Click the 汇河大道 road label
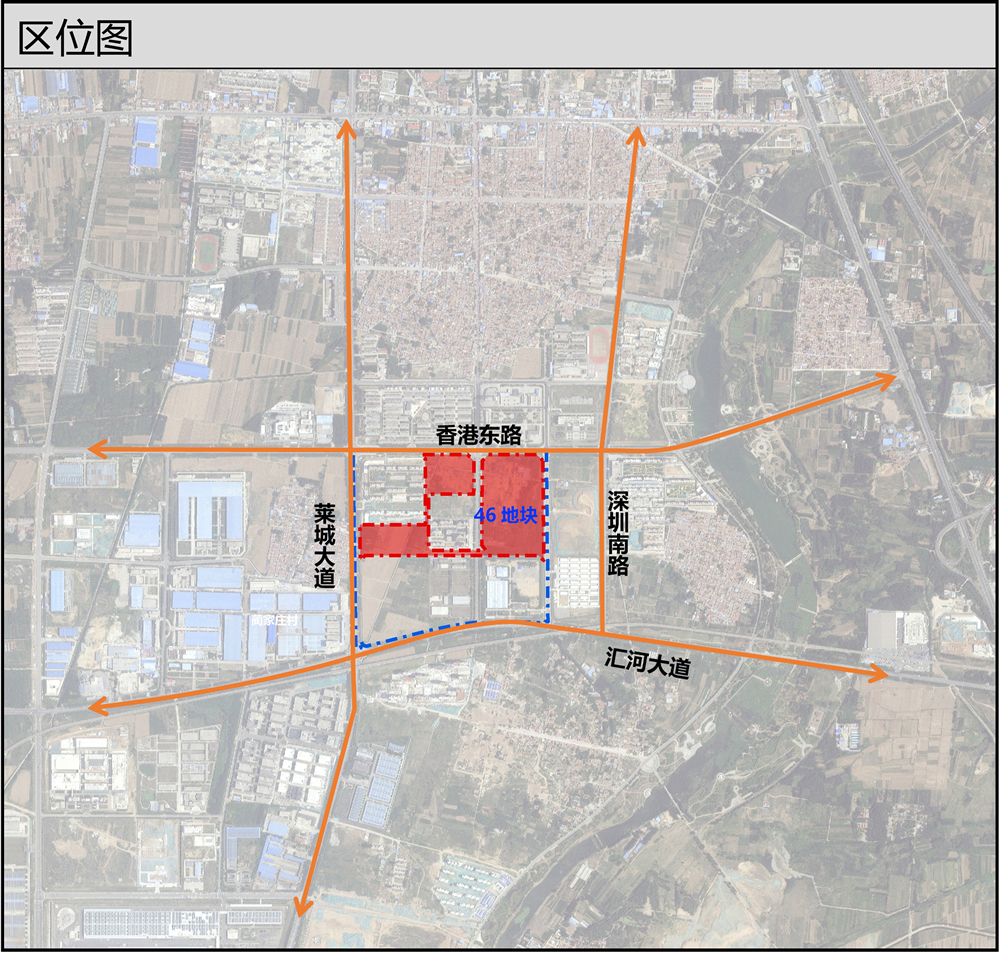The height and width of the screenshot is (954, 1000). point(648,663)
